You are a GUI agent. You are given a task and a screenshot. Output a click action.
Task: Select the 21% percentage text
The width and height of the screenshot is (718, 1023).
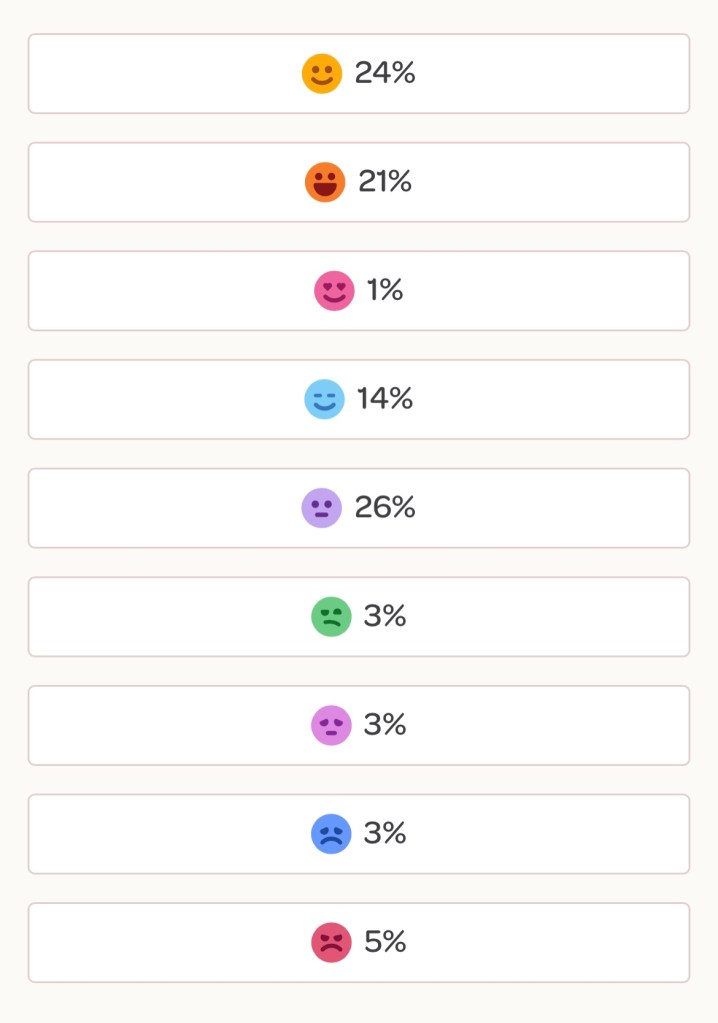[x=385, y=182]
